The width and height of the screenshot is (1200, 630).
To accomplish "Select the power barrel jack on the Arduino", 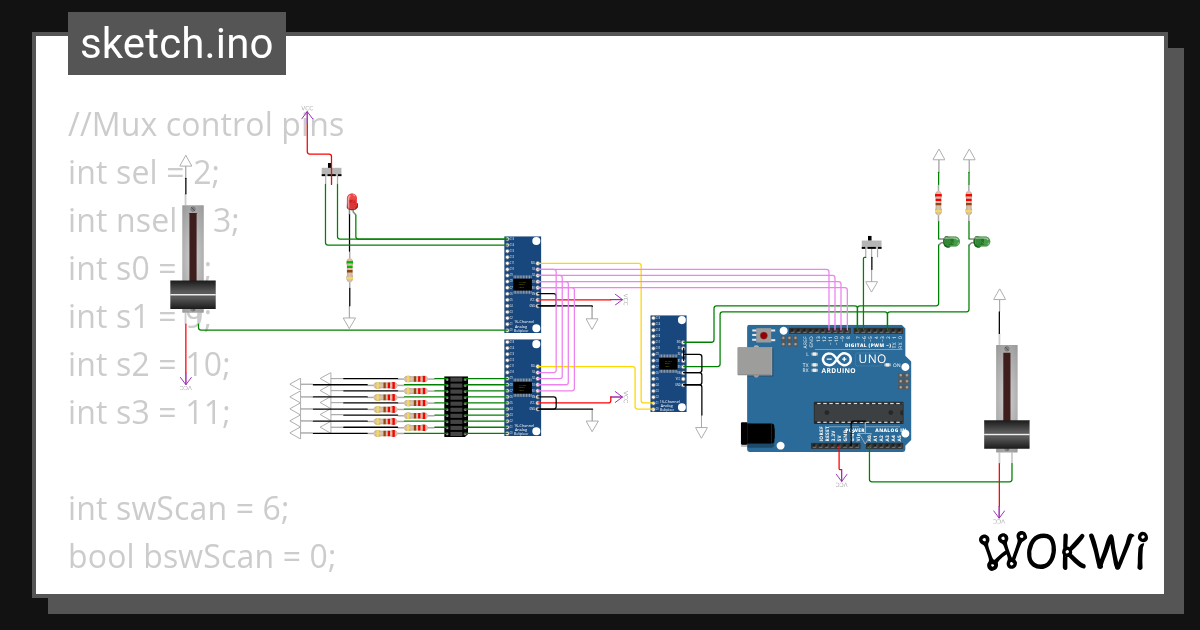I will pyautogui.click(x=756, y=435).
